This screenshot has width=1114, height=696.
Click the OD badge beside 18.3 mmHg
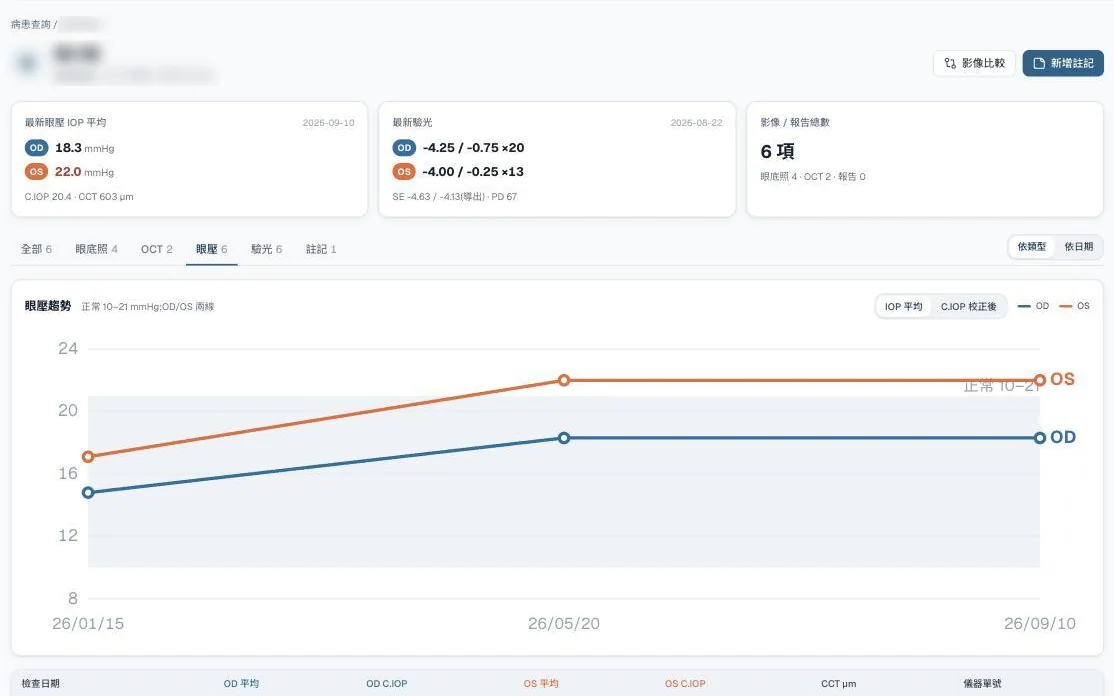(37, 148)
